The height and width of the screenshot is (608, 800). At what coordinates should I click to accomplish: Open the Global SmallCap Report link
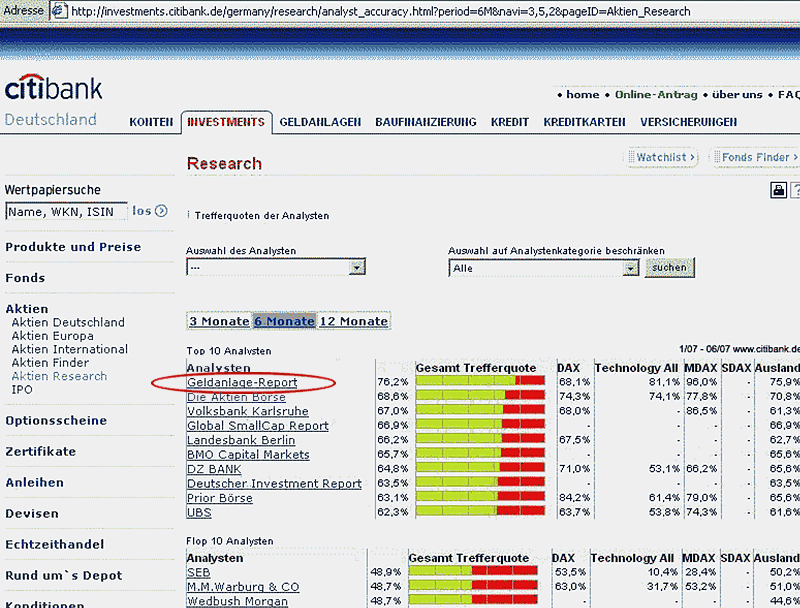coord(258,425)
